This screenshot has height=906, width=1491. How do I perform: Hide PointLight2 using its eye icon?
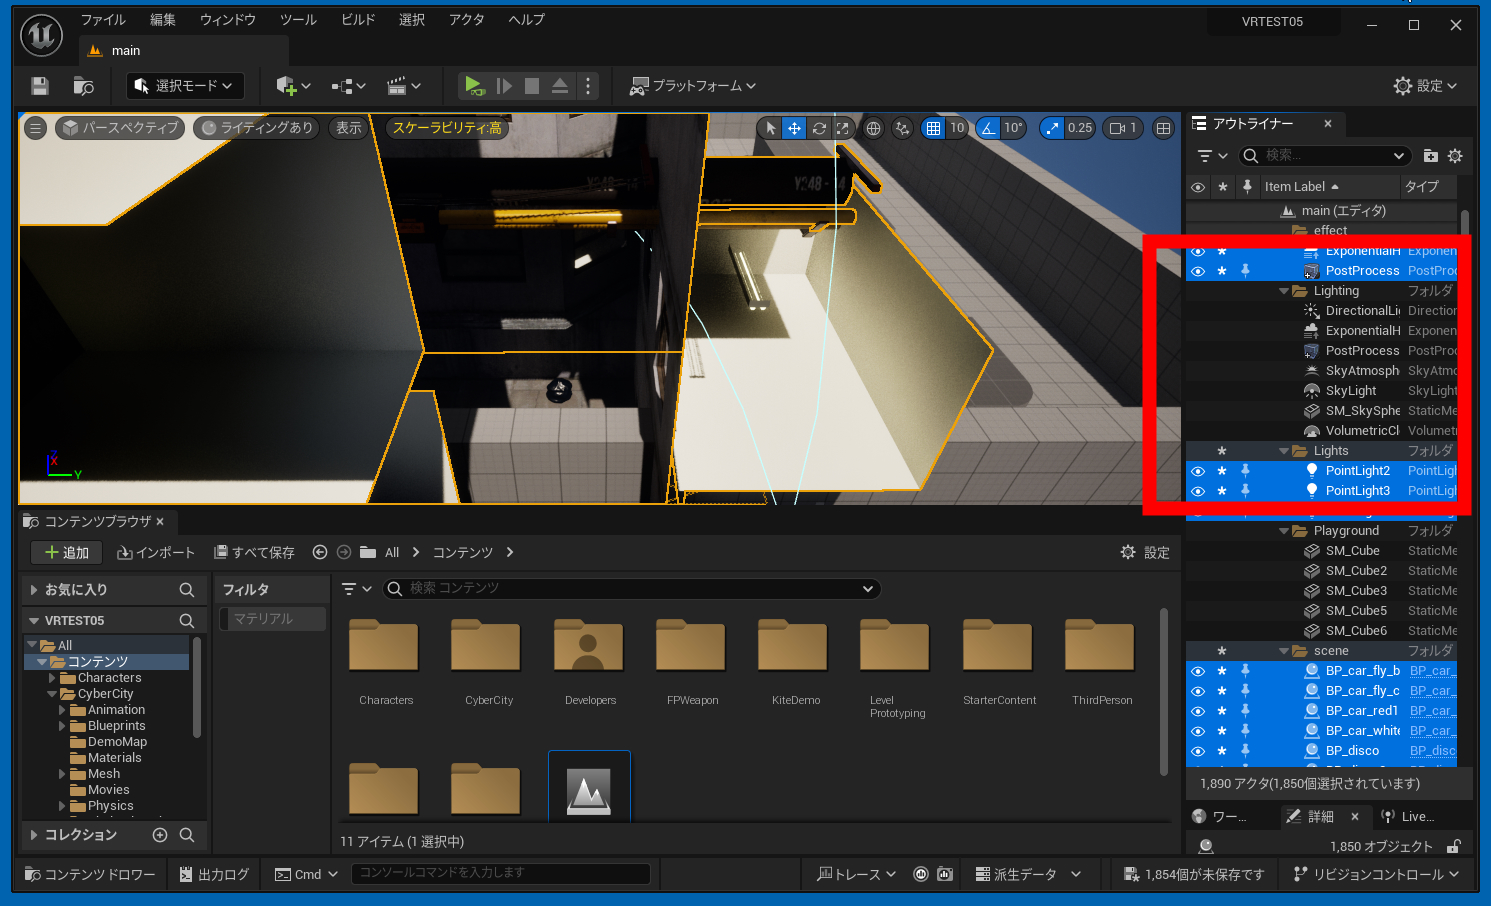[x=1198, y=471]
